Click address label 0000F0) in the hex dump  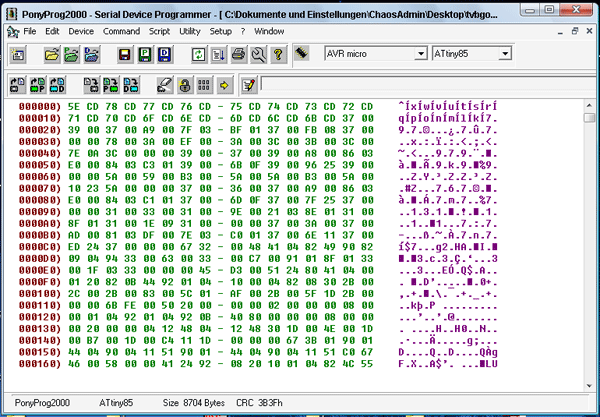40,282
